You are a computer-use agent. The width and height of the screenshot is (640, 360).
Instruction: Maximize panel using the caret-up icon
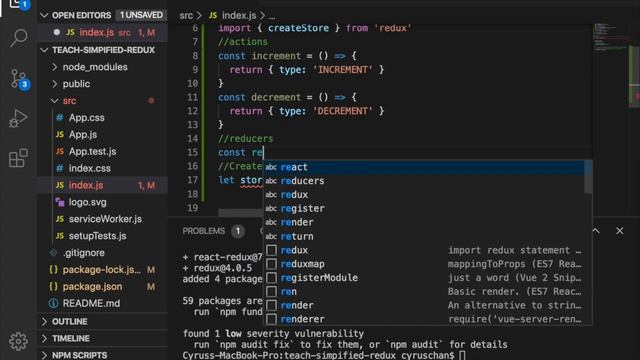(x=596, y=231)
